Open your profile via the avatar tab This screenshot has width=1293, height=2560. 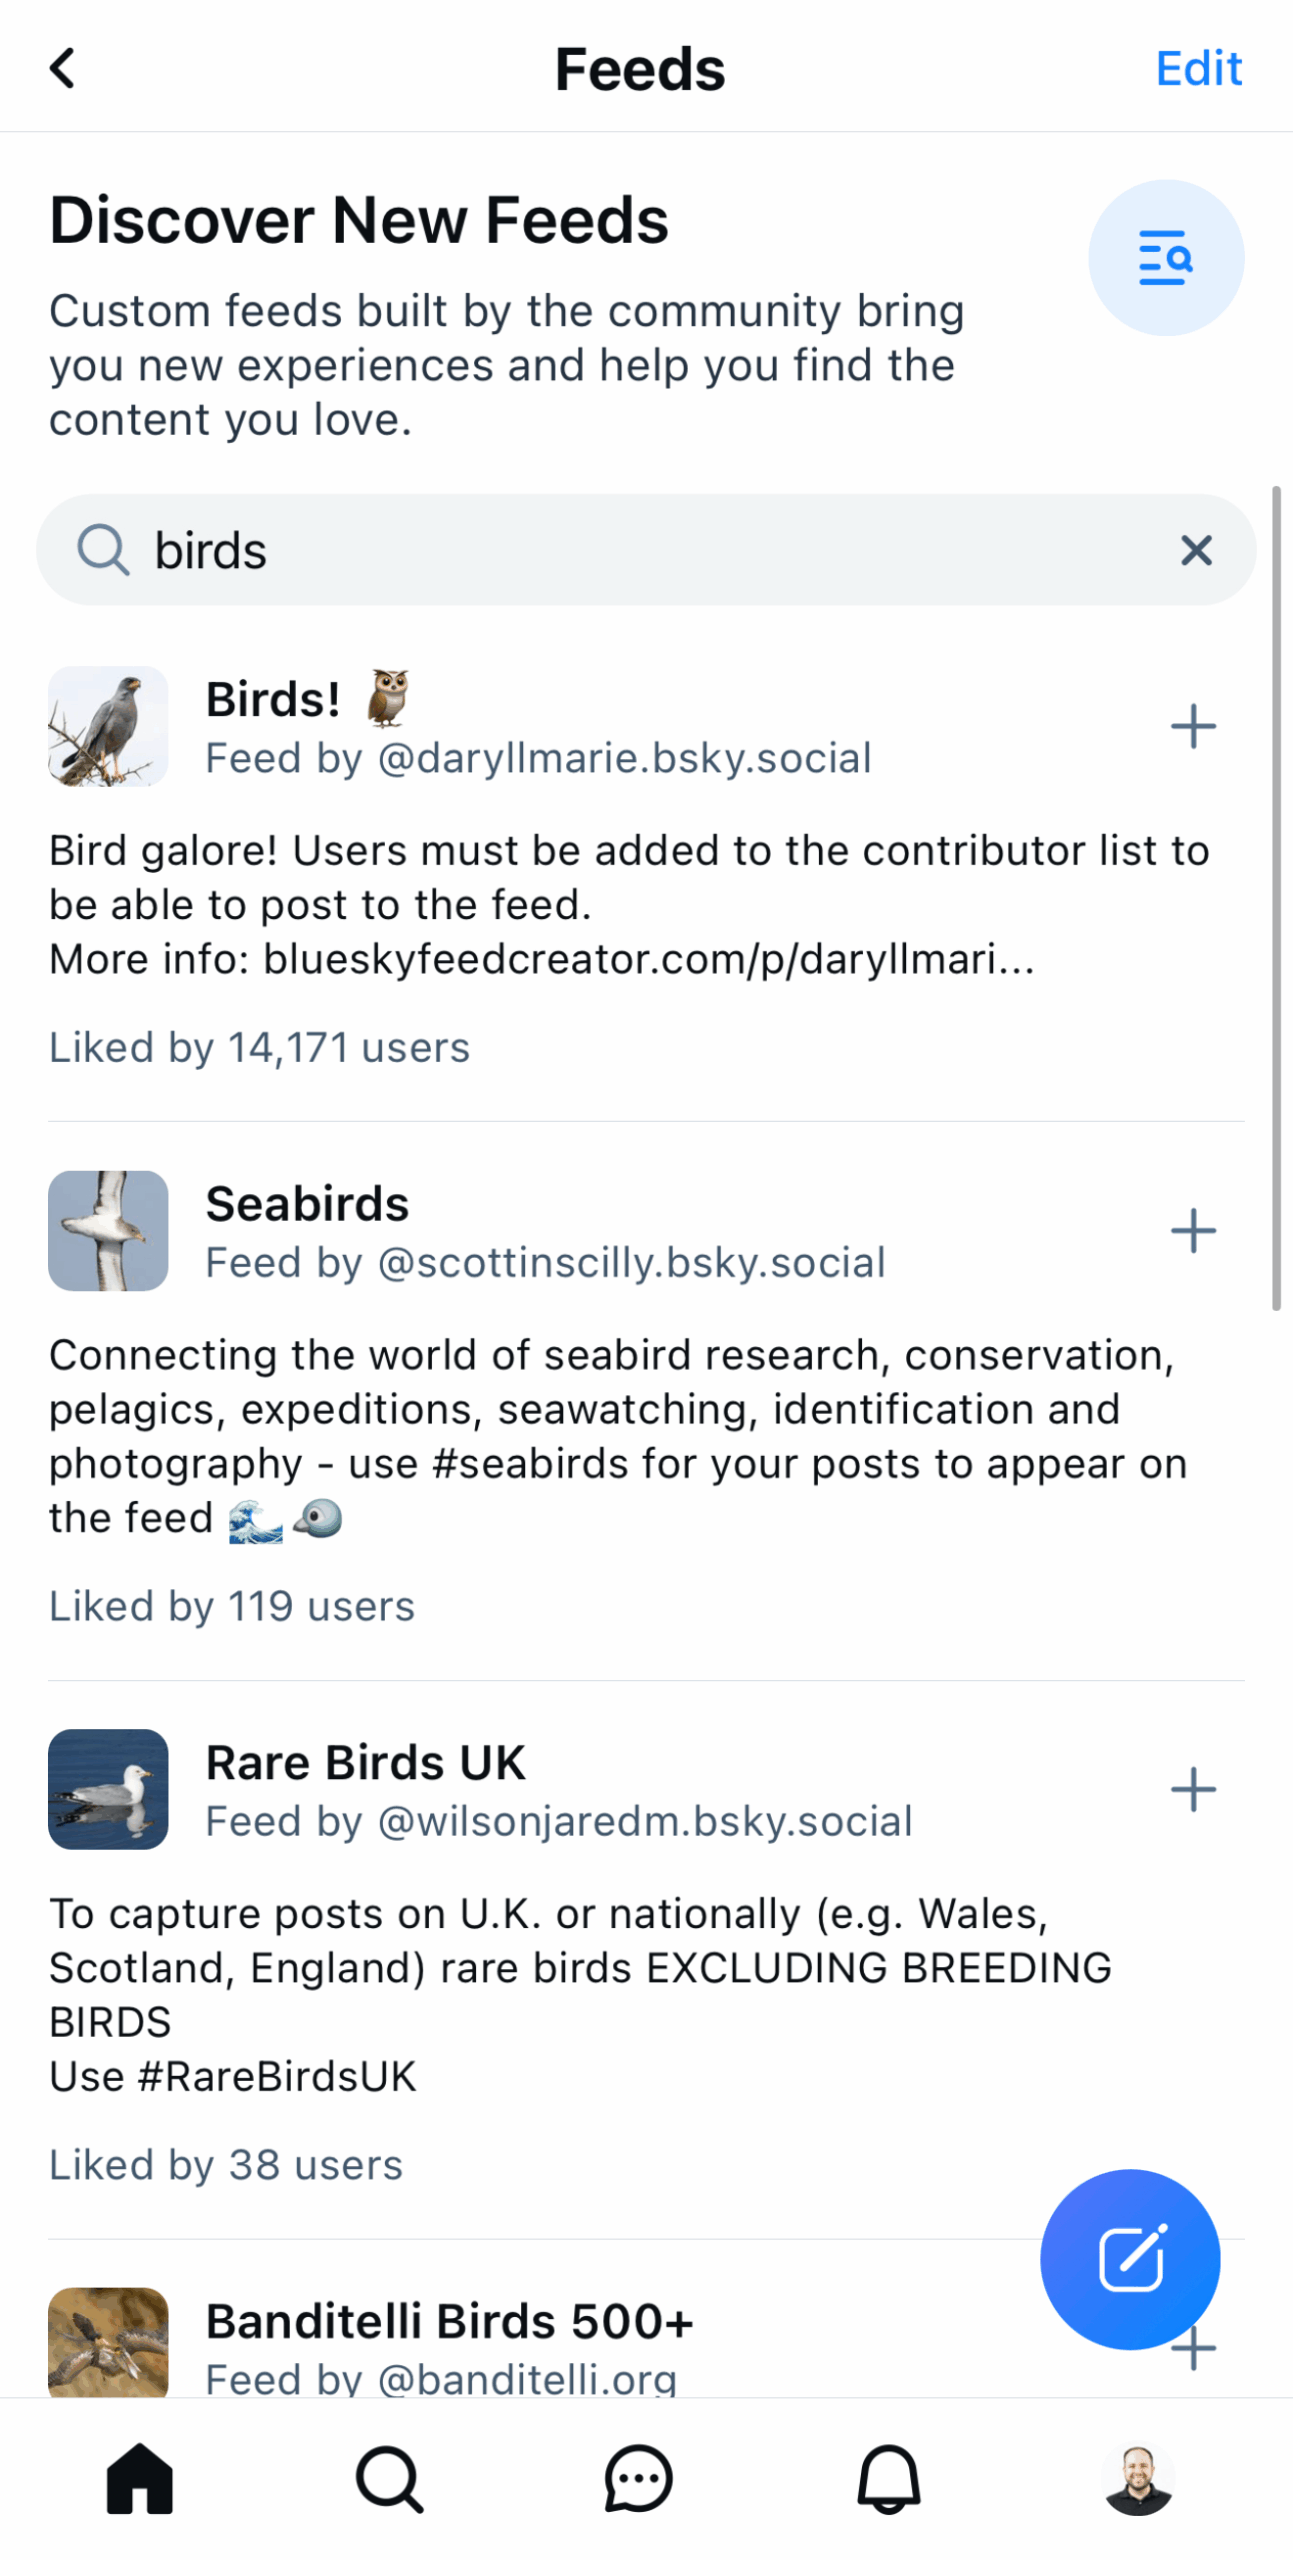click(x=1139, y=2478)
